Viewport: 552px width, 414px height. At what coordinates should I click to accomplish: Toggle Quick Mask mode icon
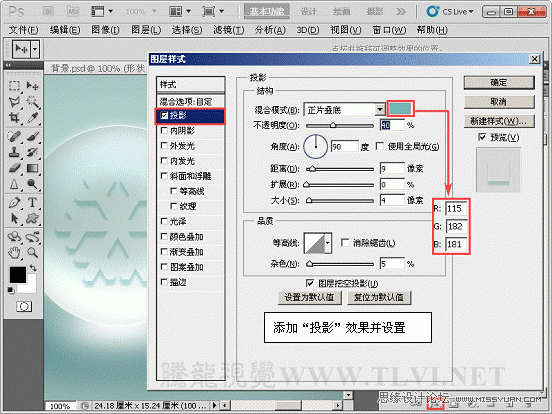24,306
